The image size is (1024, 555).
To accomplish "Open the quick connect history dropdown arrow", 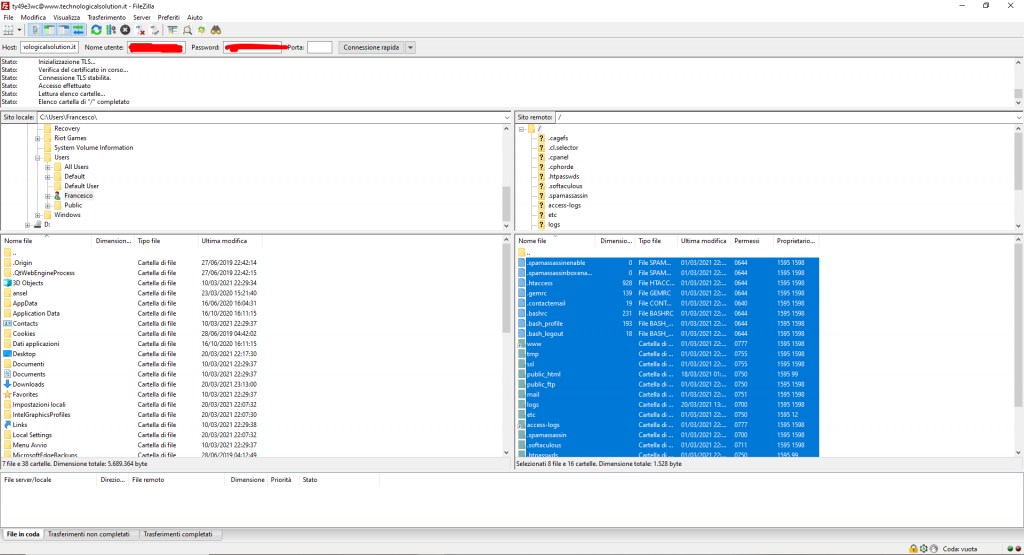I will [411, 48].
